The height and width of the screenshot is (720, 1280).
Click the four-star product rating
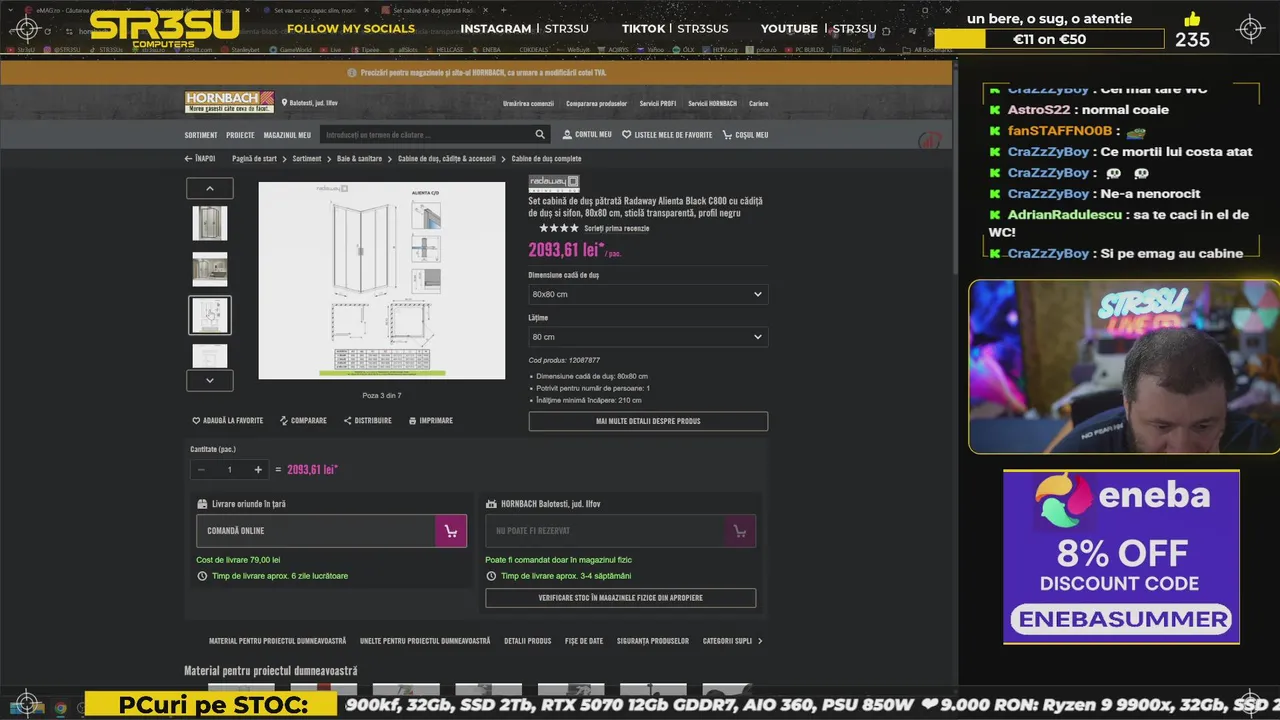(559, 228)
